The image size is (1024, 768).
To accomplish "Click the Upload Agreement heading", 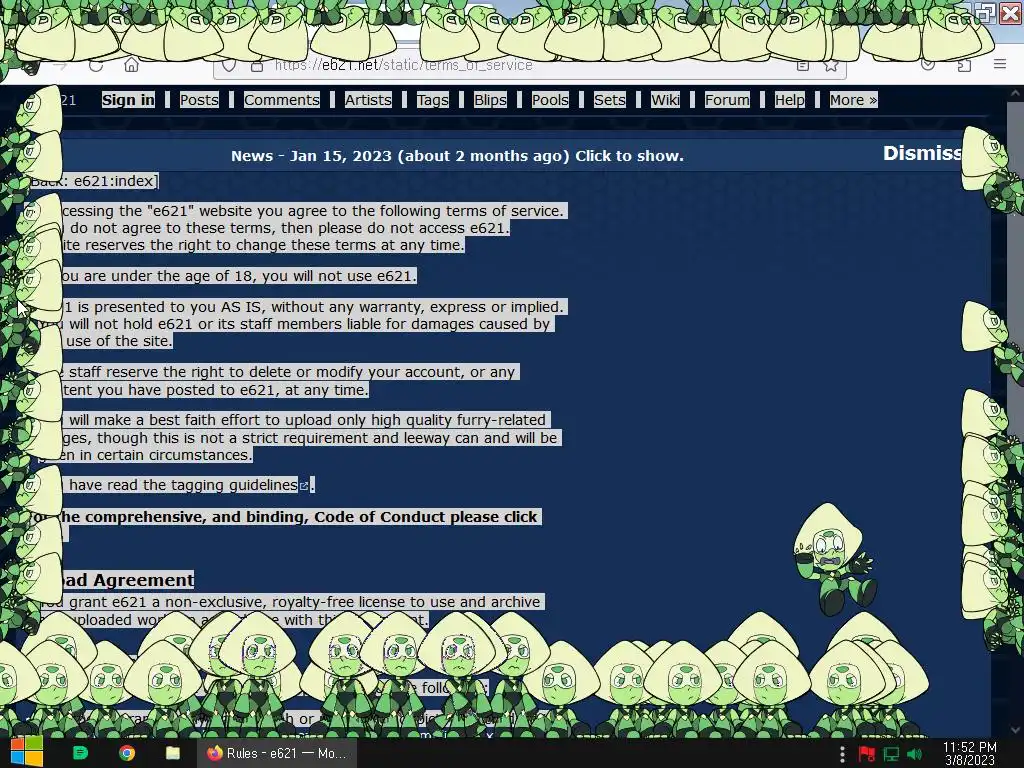I will (128, 580).
